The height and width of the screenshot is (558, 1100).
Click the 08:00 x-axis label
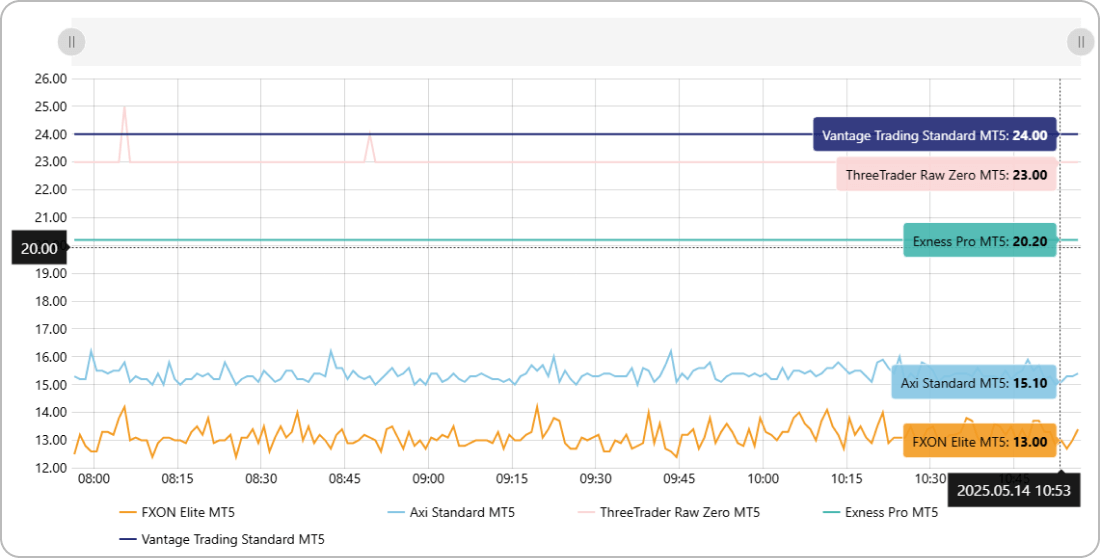click(x=93, y=479)
